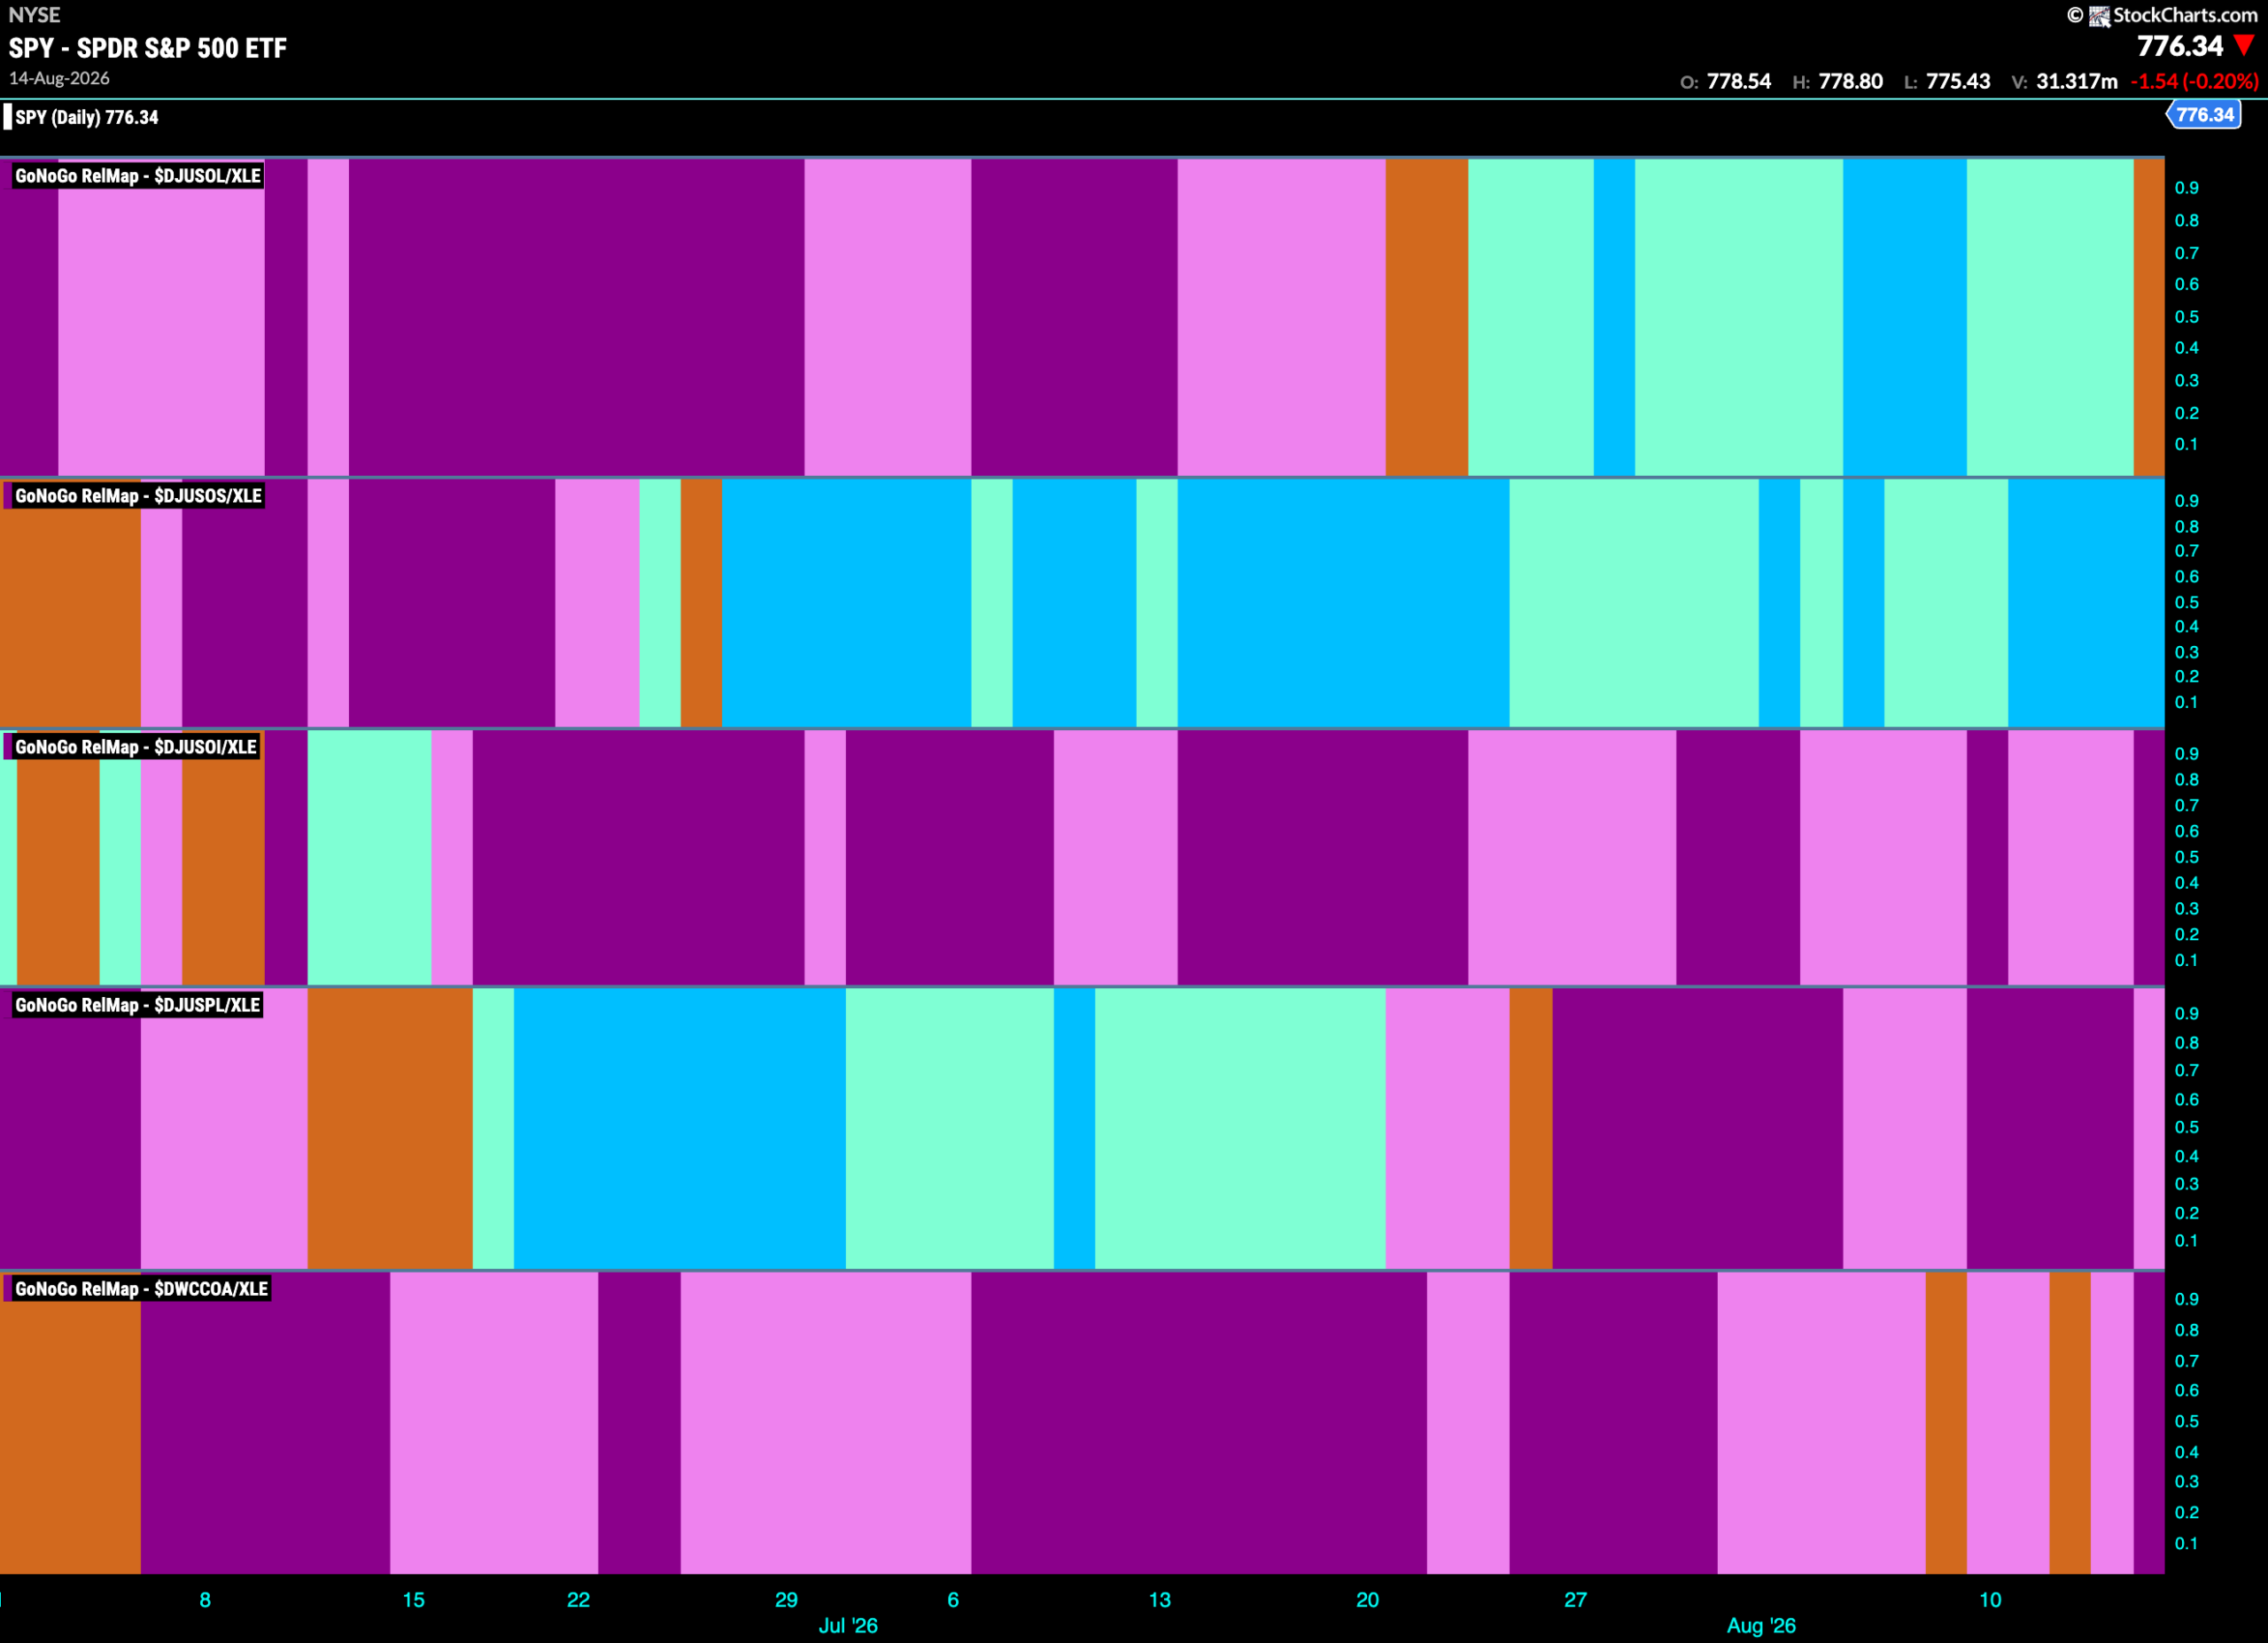
Task: Click the GoNoGo RelMap $DWCCOA/XLE label
Action: (141, 1289)
